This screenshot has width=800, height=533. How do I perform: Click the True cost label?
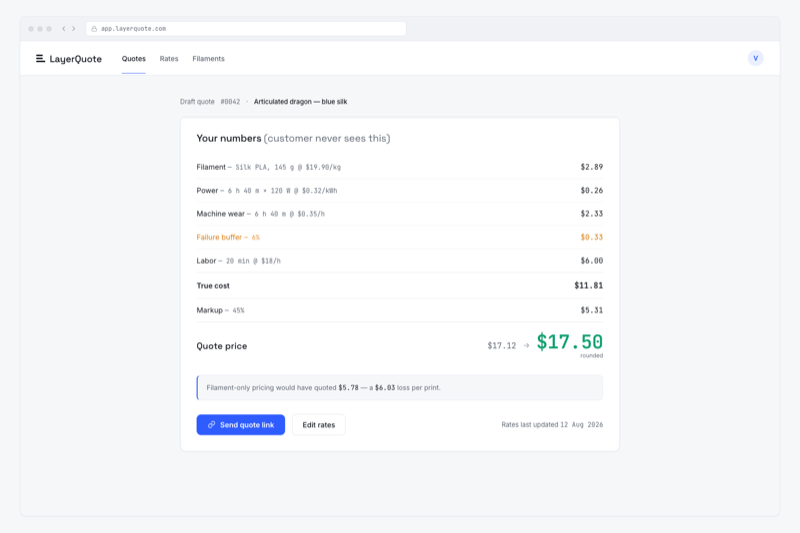pos(213,286)
